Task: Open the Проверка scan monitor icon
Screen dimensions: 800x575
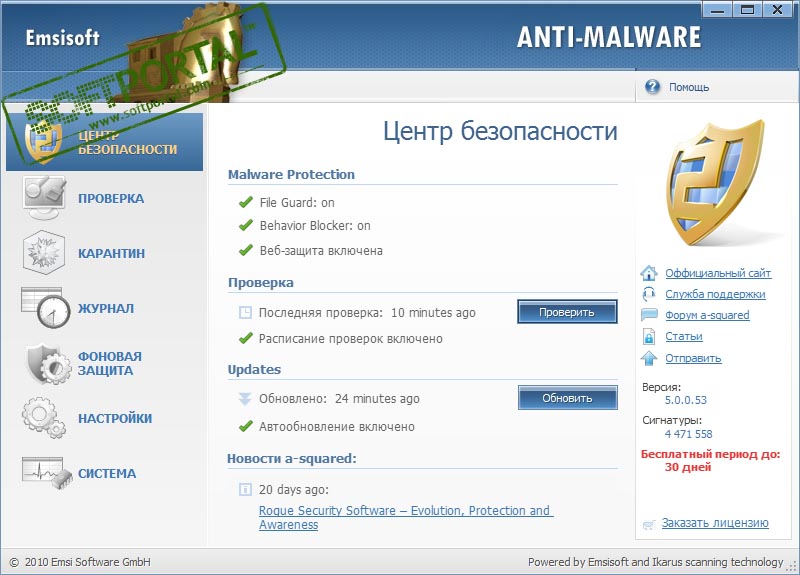Action: tap(44, 198)
